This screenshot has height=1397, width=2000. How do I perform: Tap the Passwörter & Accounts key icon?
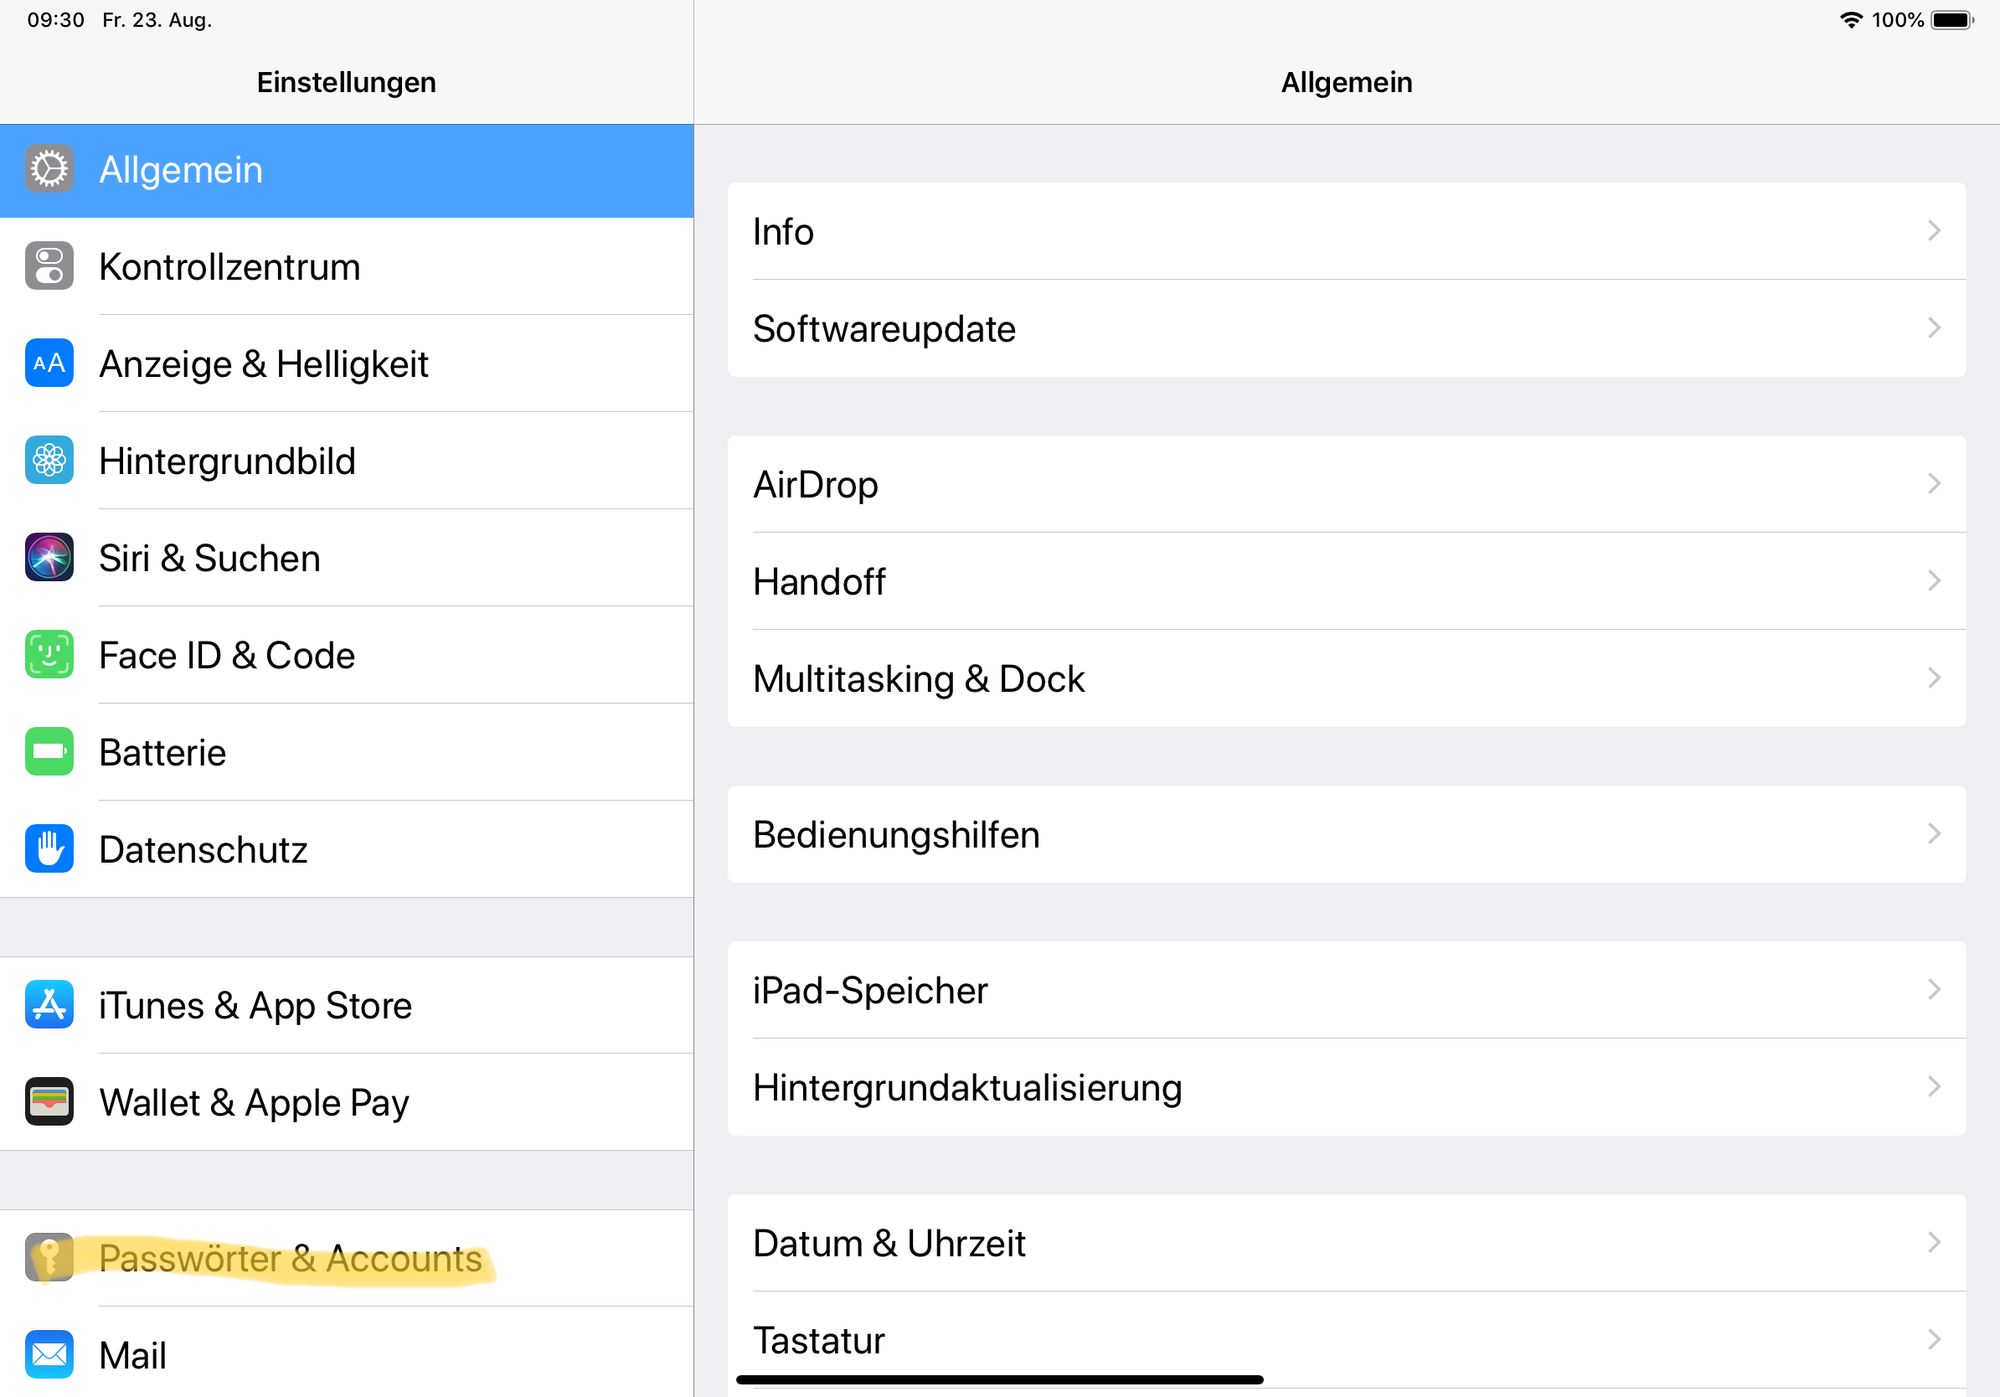point(49,1257)
